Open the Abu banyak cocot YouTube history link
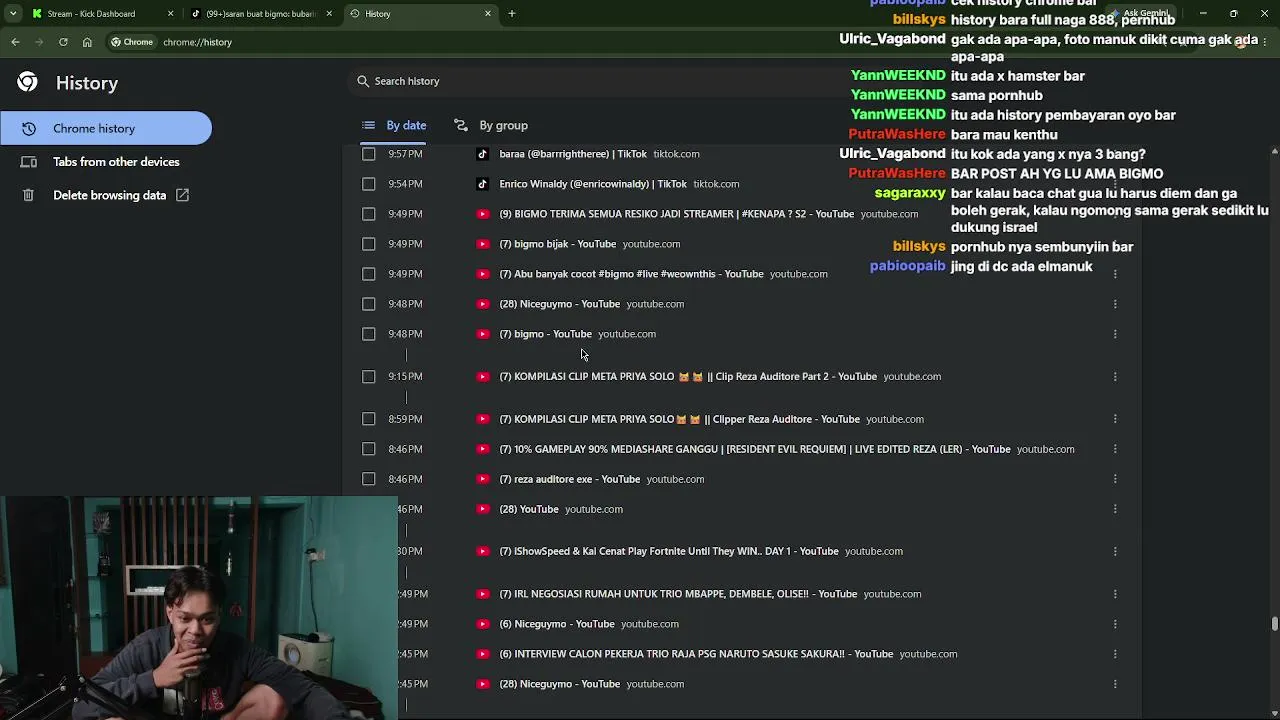The height and width of the screenshot is (720, 1280). pos(631,274)
